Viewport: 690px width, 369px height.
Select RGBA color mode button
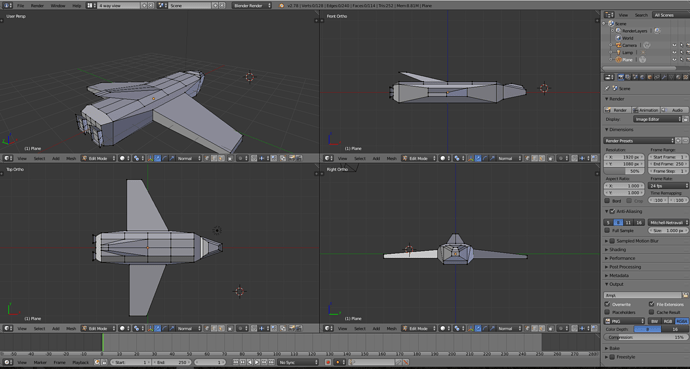682,322
